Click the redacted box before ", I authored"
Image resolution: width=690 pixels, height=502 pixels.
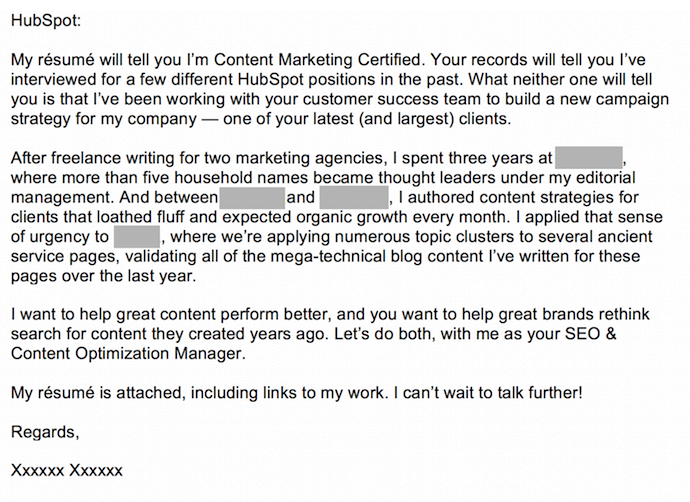[x=355, y=198]
